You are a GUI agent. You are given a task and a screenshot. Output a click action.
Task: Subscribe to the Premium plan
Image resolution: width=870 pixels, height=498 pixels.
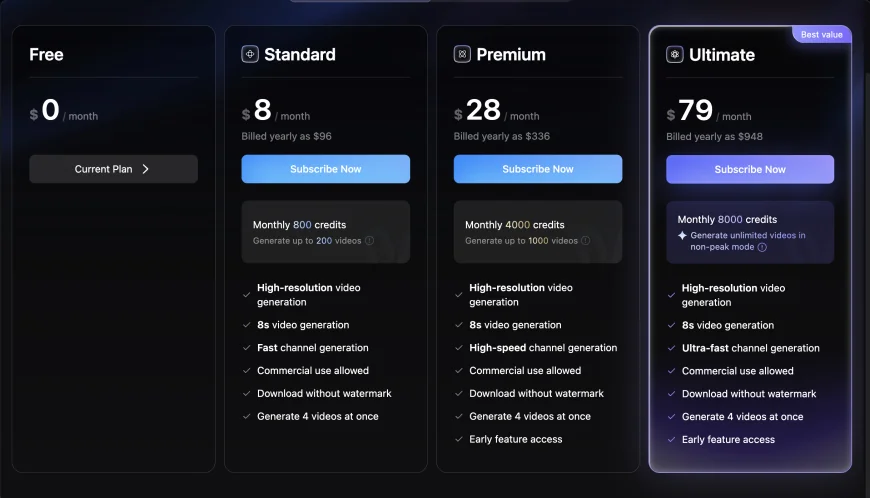[538, 169]
